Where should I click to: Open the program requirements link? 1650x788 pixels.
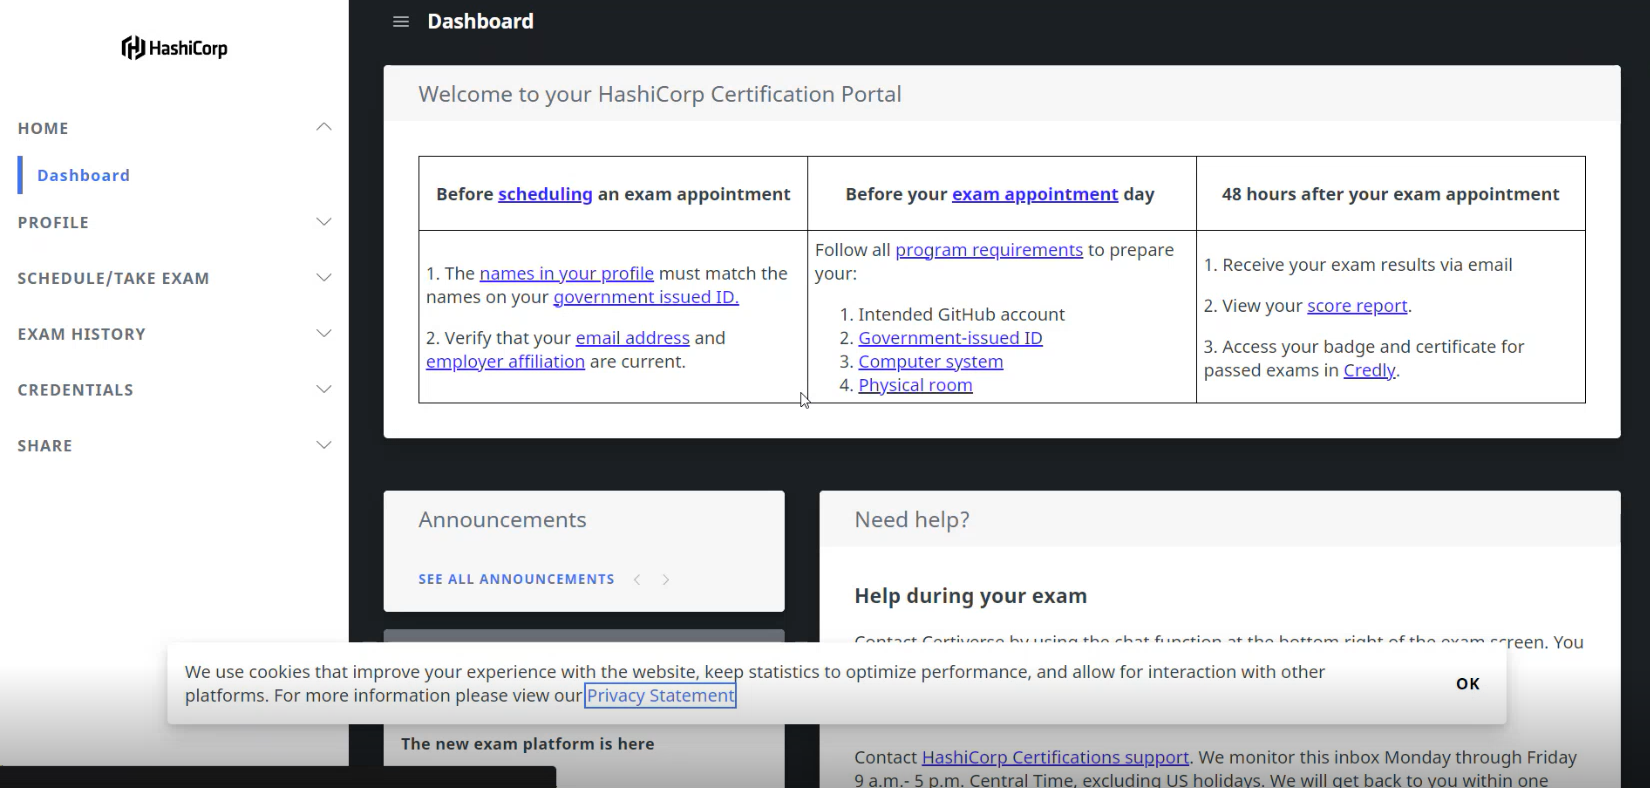pos(989,250)
